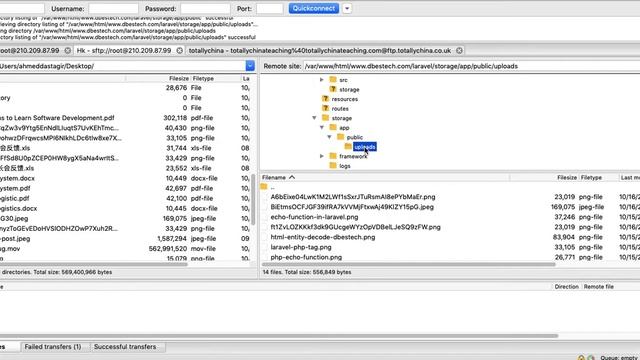The width and height of the screenshot is (640, 360).
Task: Open the Successful transfers tab
Action: [x=125, y=347]
